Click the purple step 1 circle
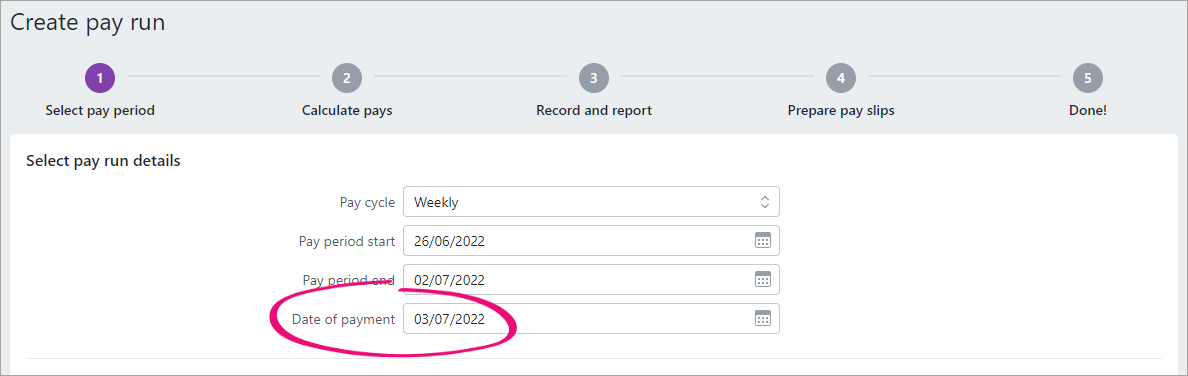This screenshot has height=376, width=1188. [100, 77]
